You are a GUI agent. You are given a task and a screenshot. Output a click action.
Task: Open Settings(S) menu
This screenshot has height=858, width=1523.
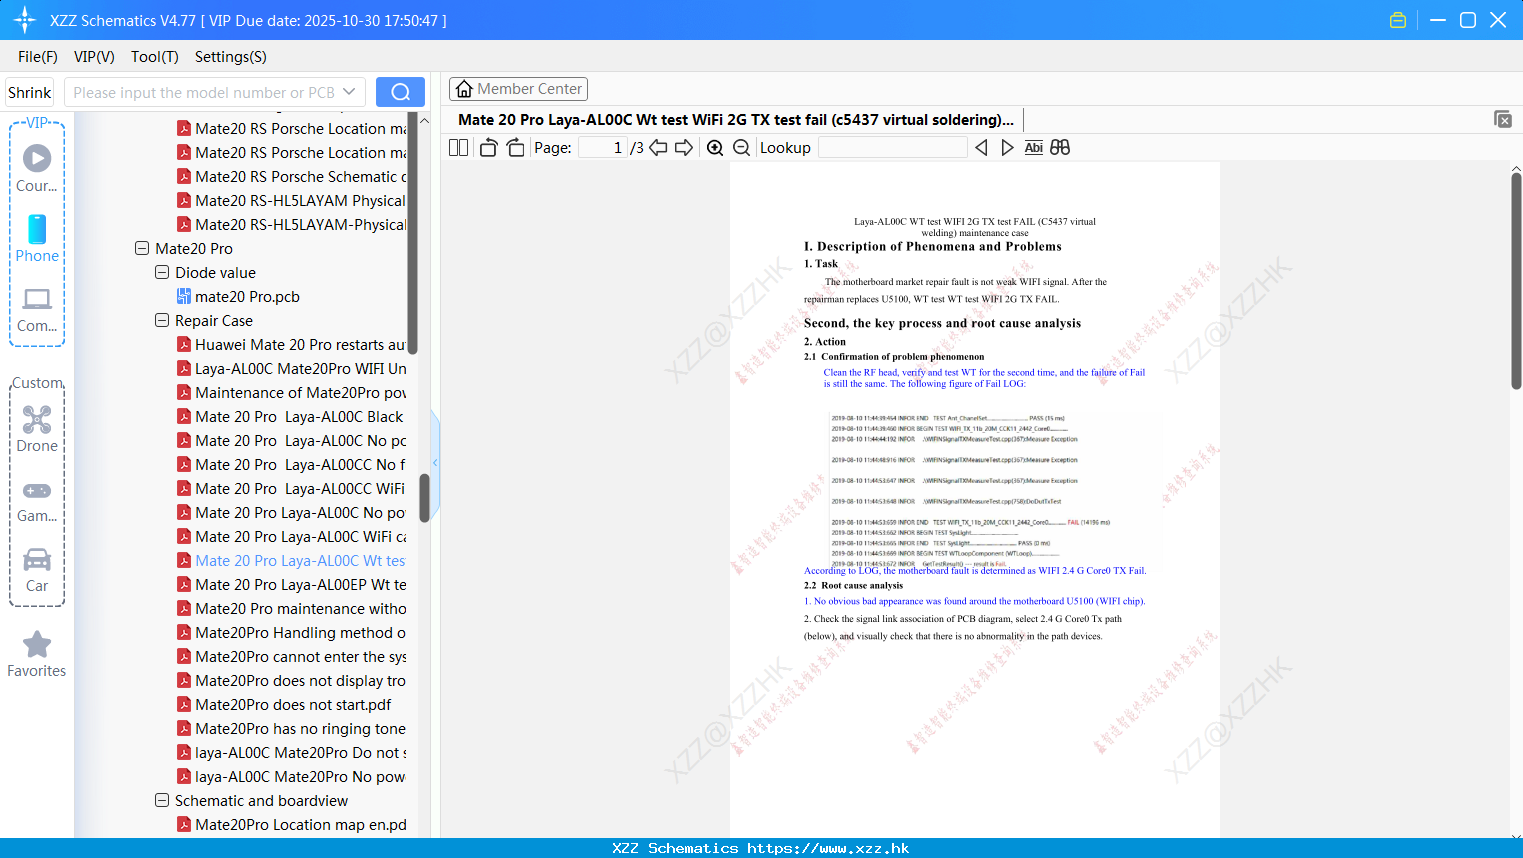click(231, 57)
